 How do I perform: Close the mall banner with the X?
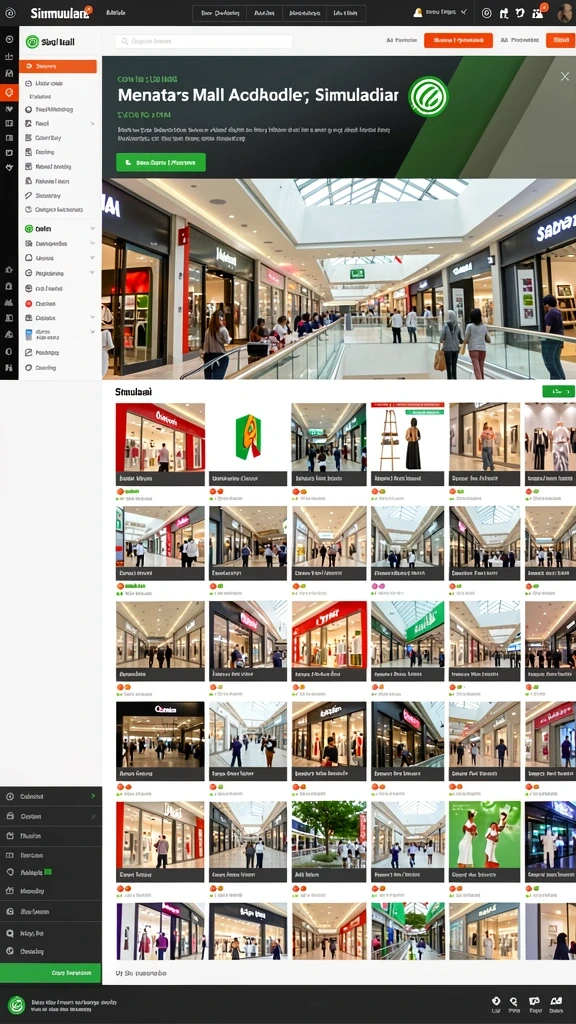click(x=565, y=76)
